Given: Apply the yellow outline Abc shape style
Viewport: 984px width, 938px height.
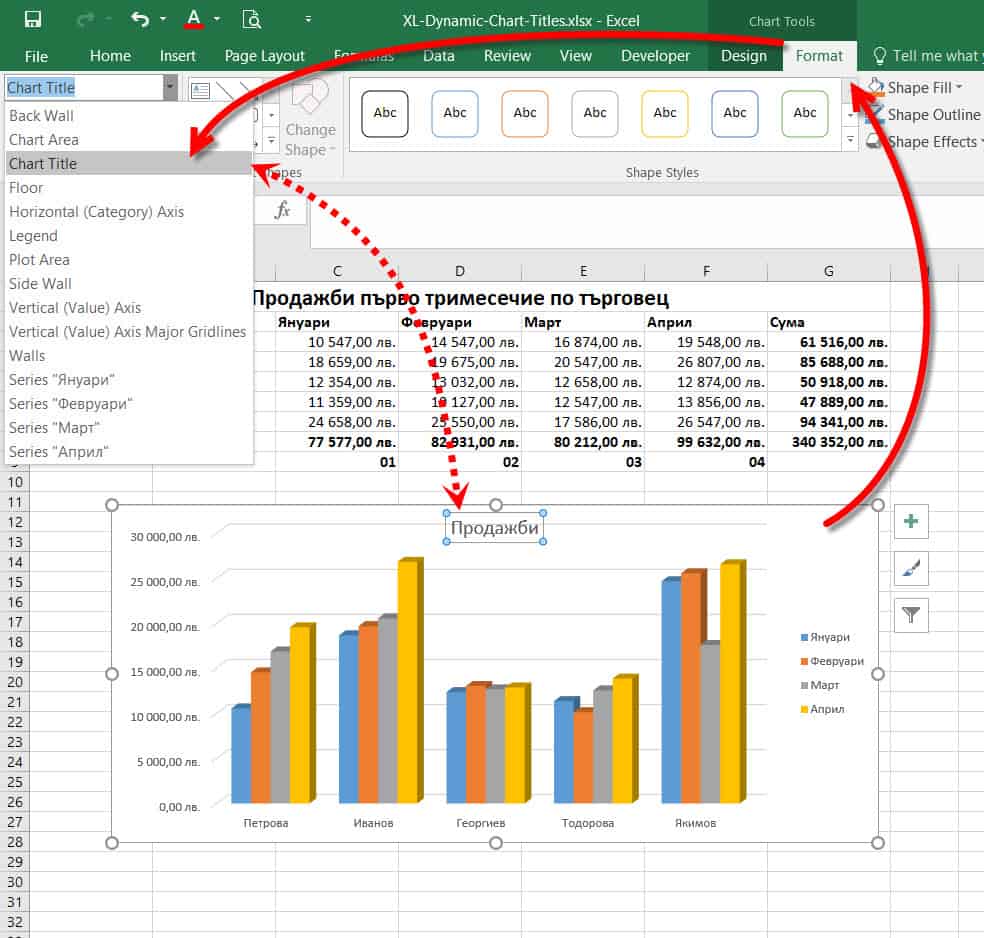Looking at the screenshot, I should coord(665,113).
